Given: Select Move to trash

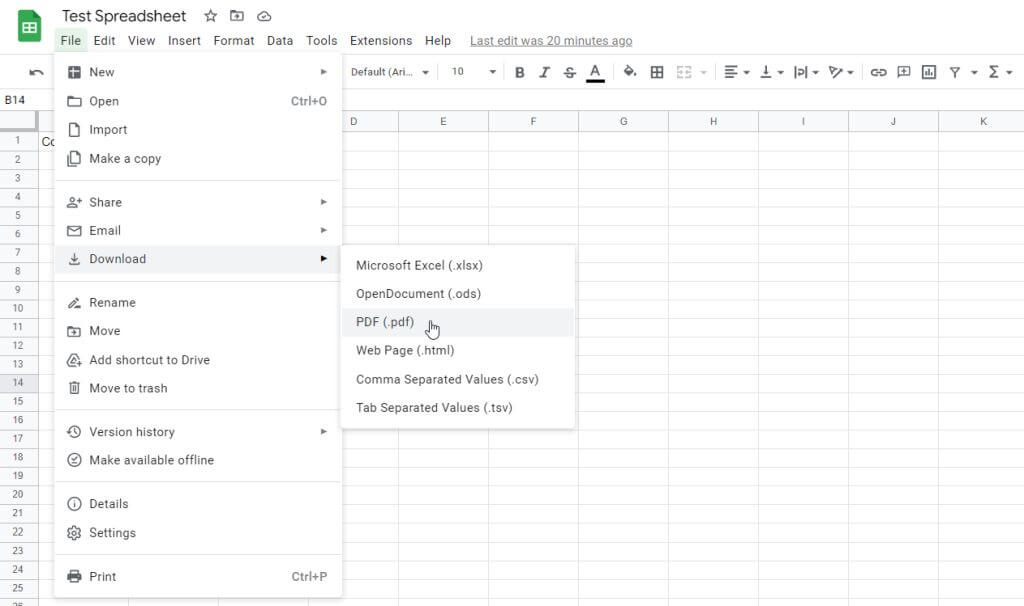Looking at the screenshot, I should pyautogui.click(x=198, y=388).
